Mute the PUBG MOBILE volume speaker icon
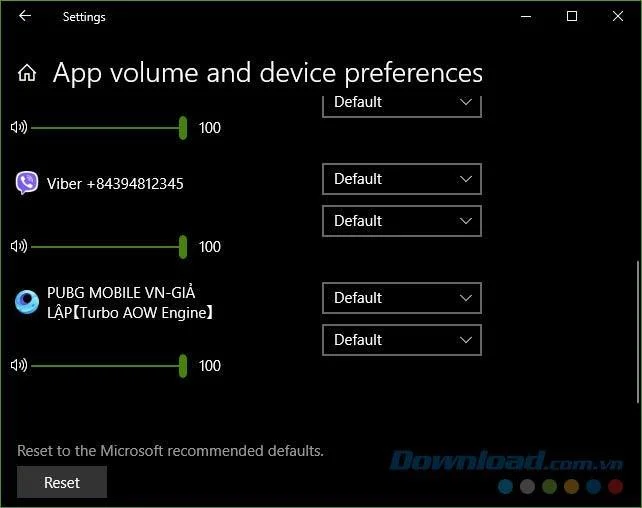This screenshot has height=508, width=642. point(19,365)
